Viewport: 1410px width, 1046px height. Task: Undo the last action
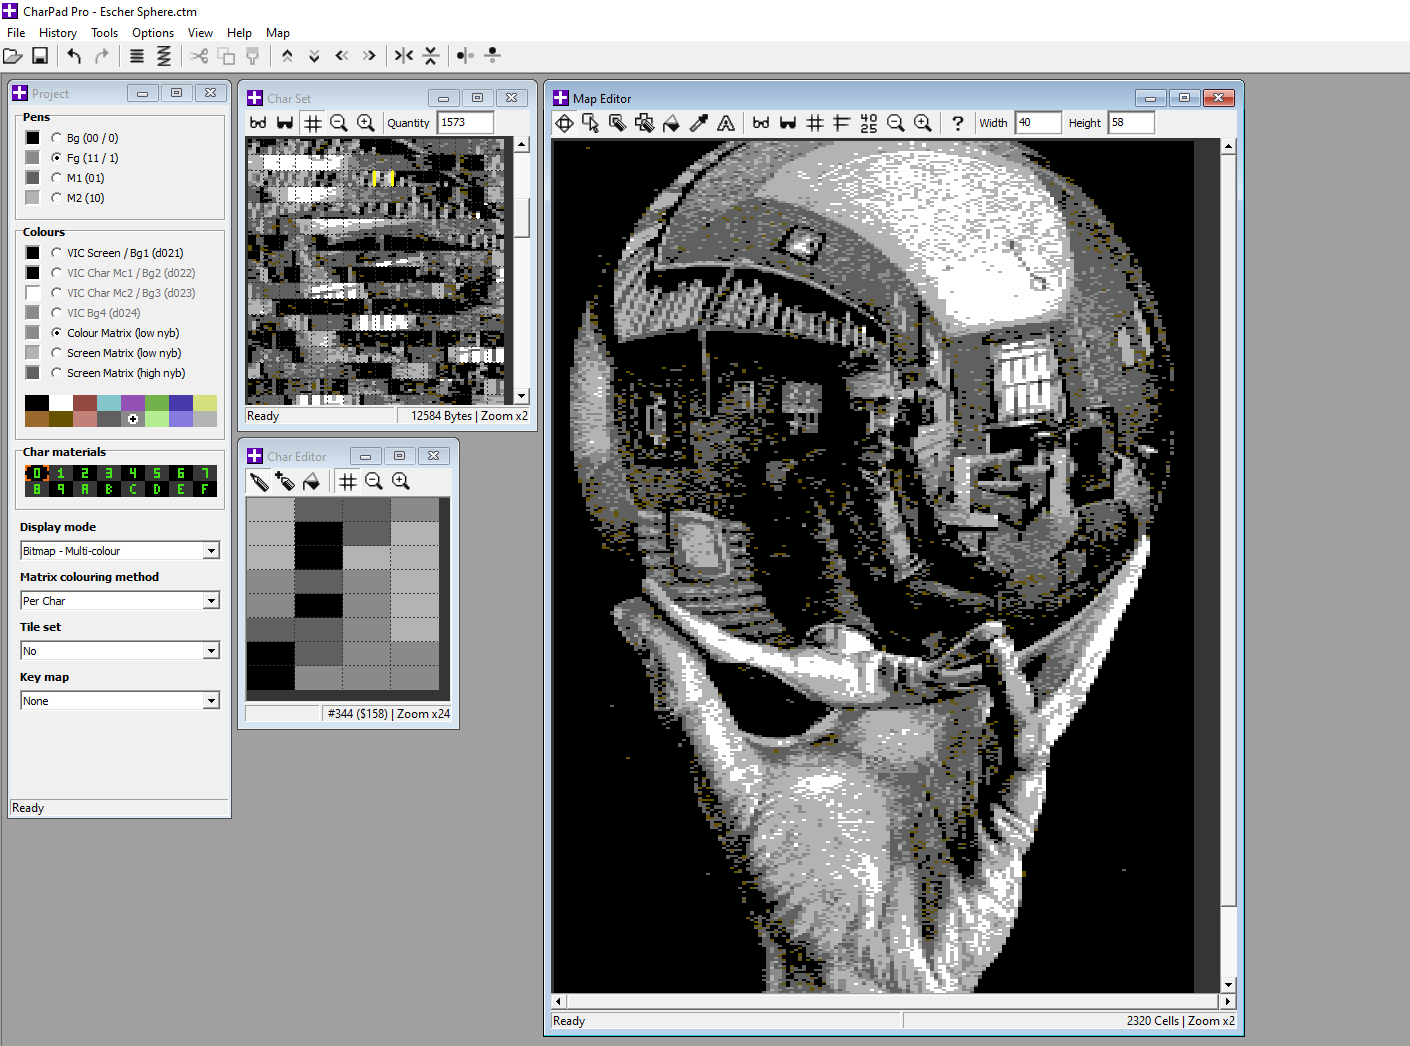74,56
